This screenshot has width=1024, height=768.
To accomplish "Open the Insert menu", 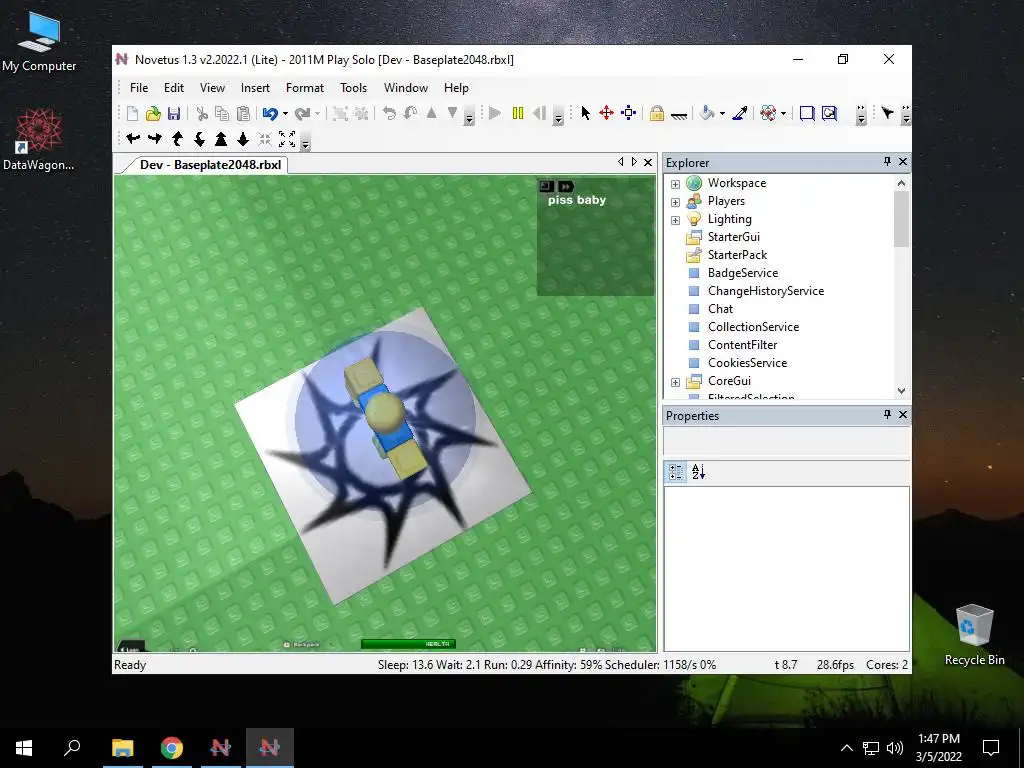I will tap(255, 88).
